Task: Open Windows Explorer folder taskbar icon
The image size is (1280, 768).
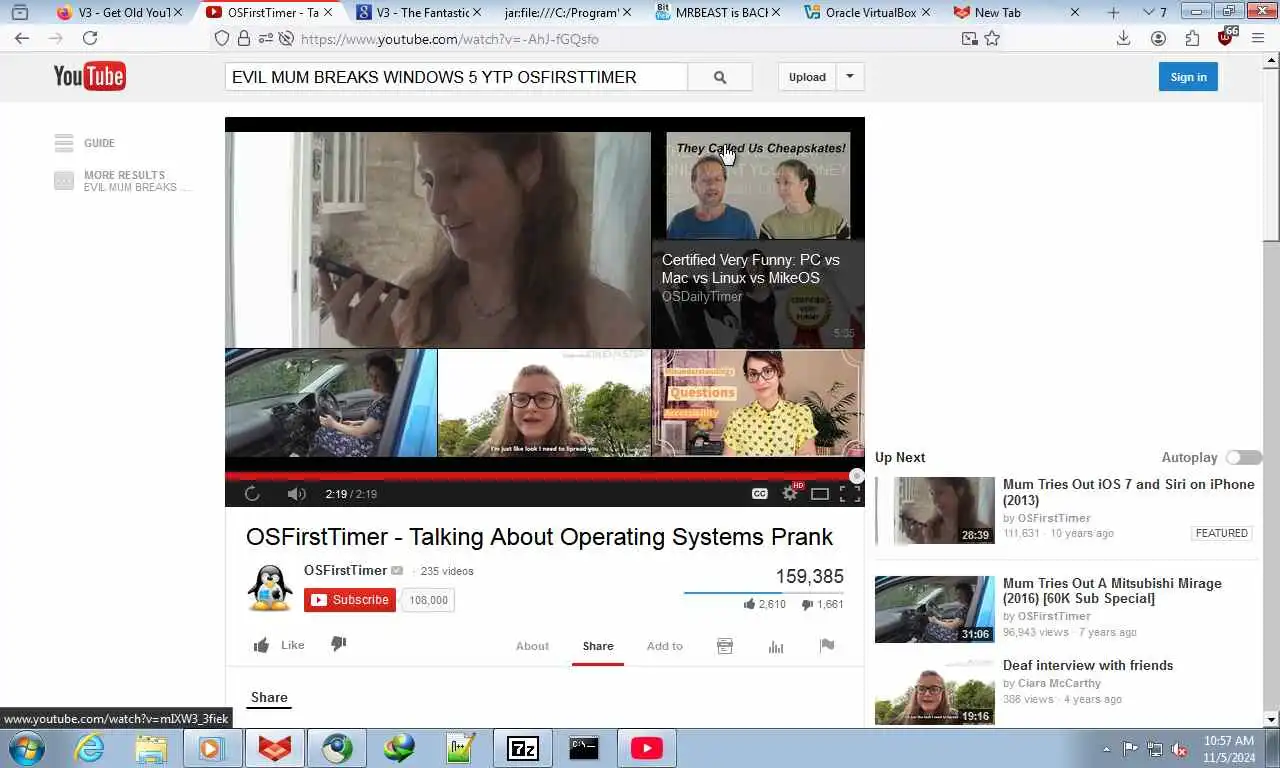Action: pos(151,748)
